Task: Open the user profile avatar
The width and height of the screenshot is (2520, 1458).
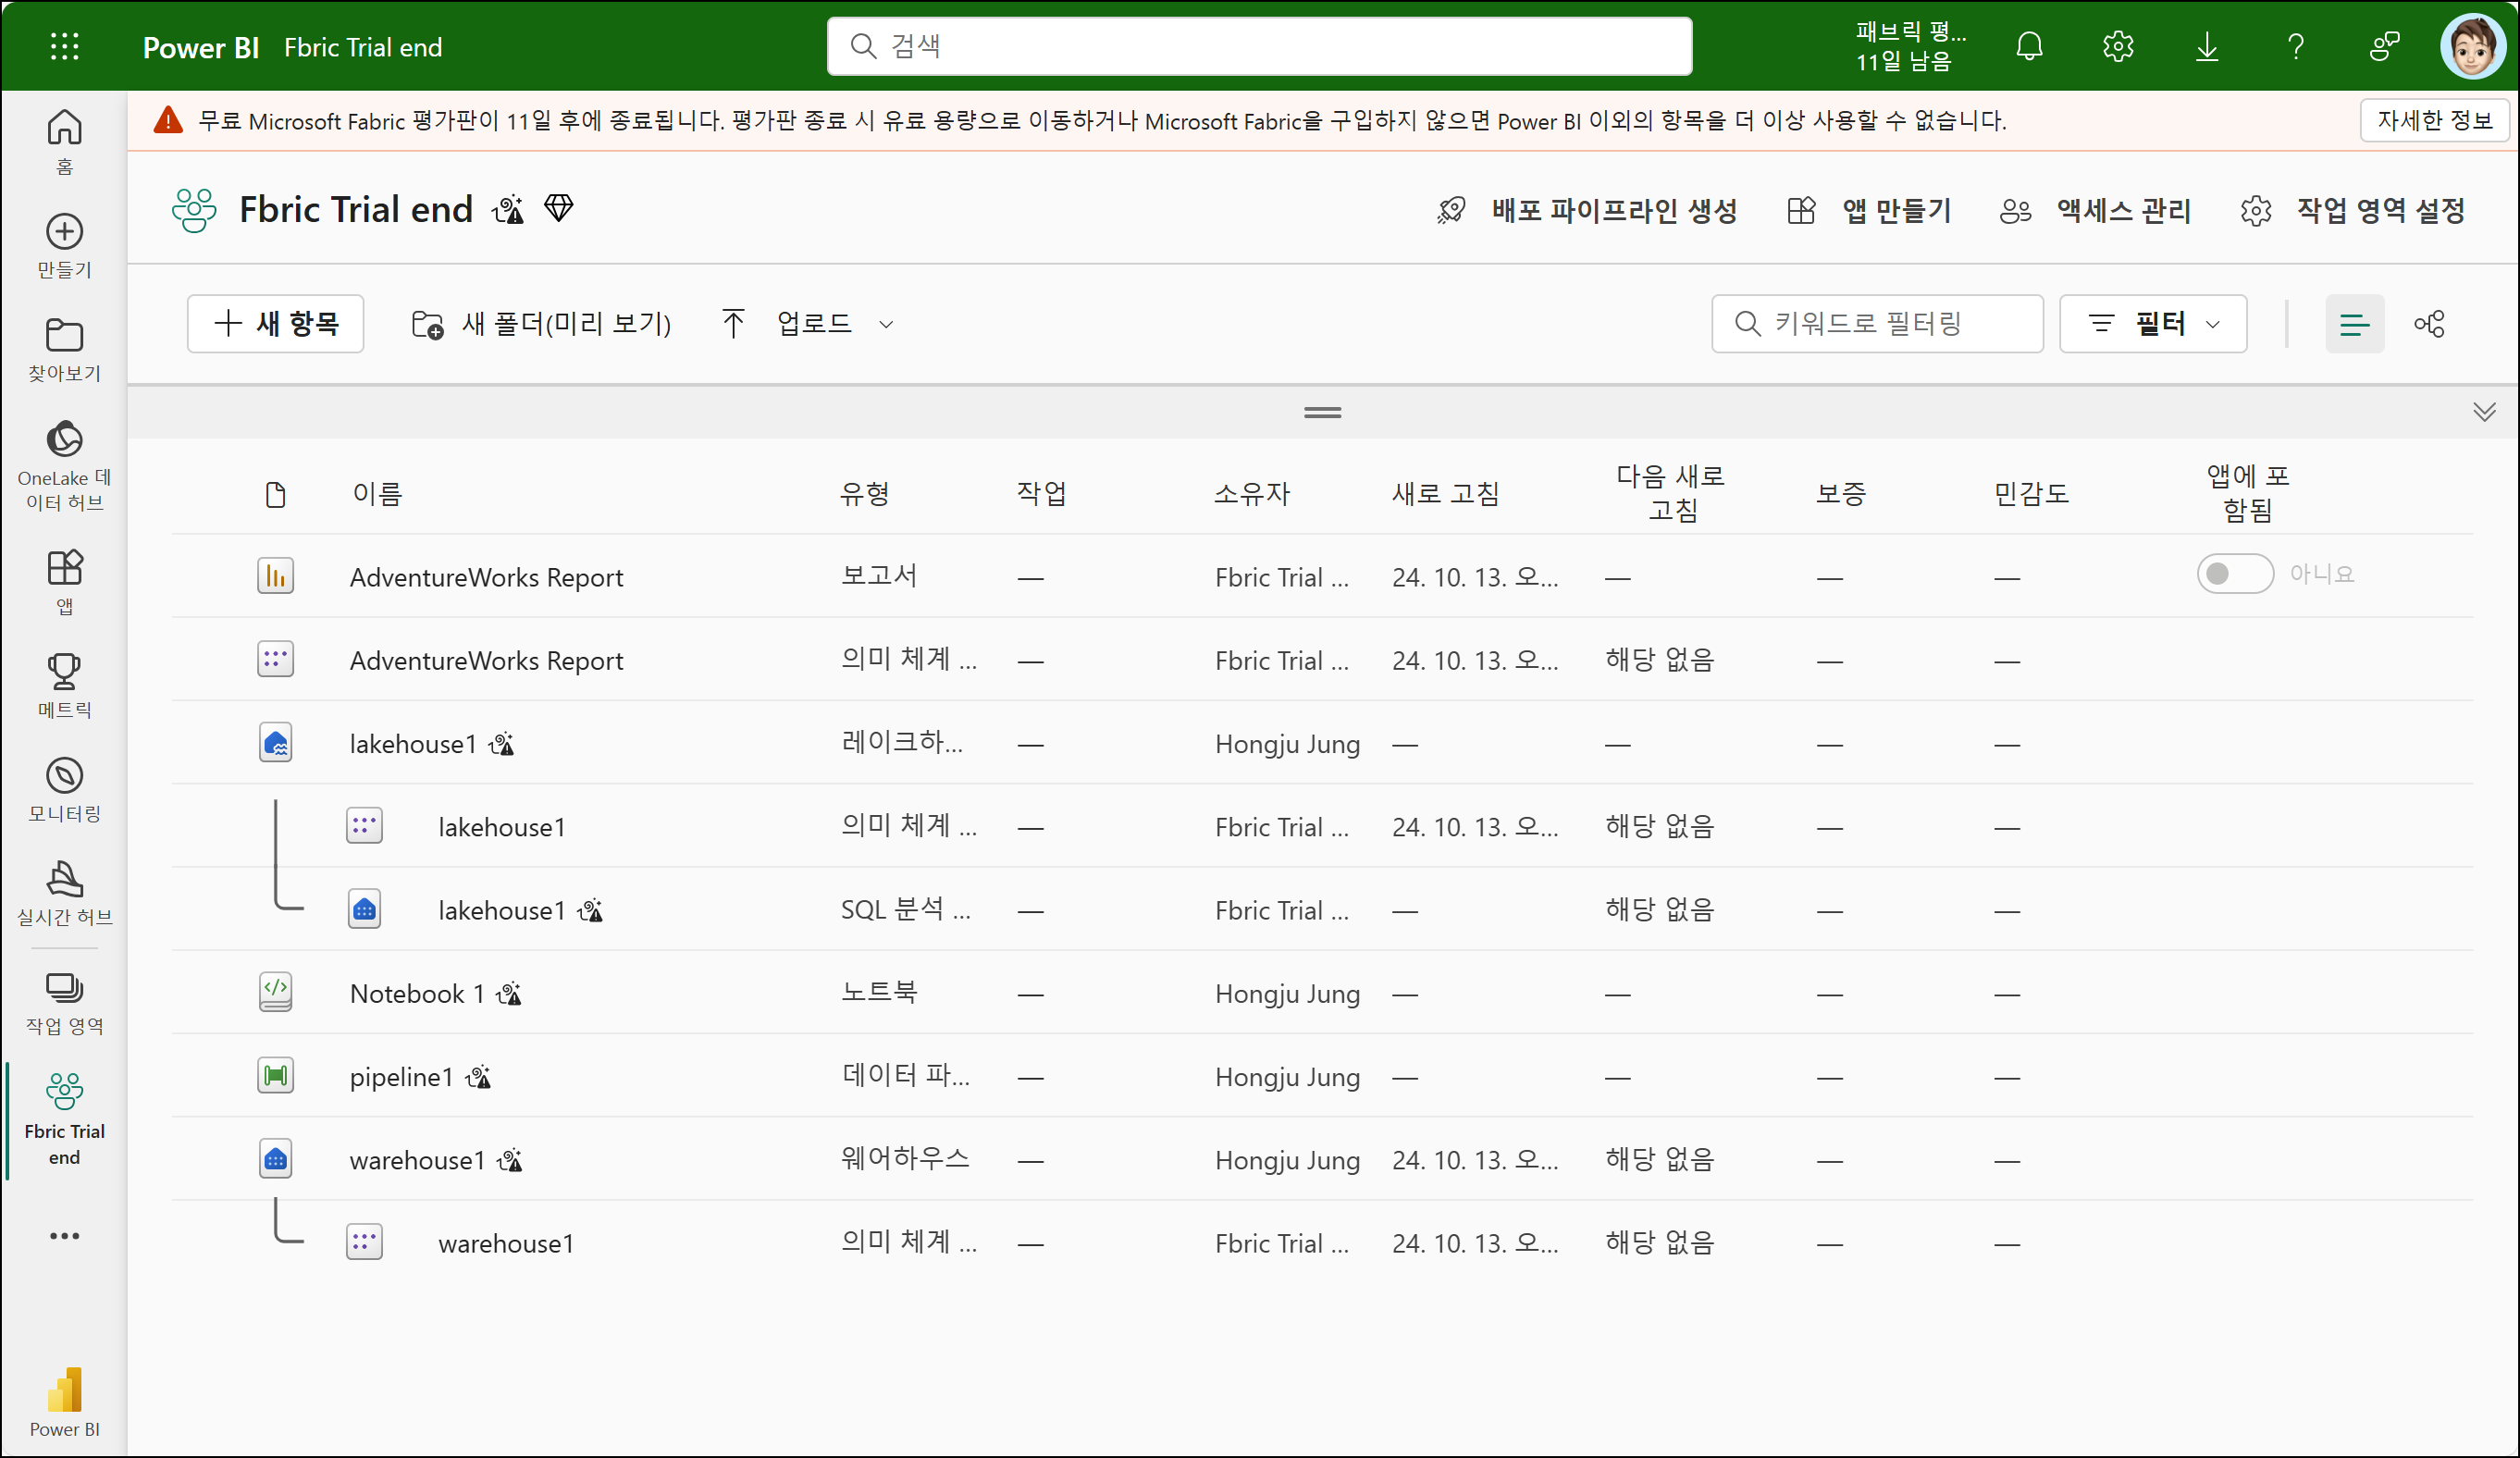Action: coord(2472,46)
